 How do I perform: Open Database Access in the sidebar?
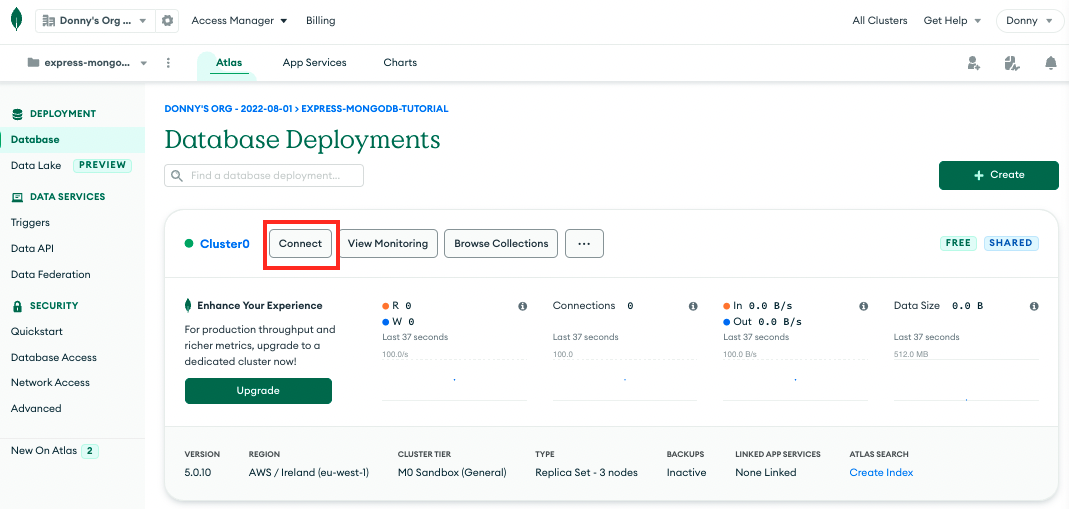tap(54, 358)
